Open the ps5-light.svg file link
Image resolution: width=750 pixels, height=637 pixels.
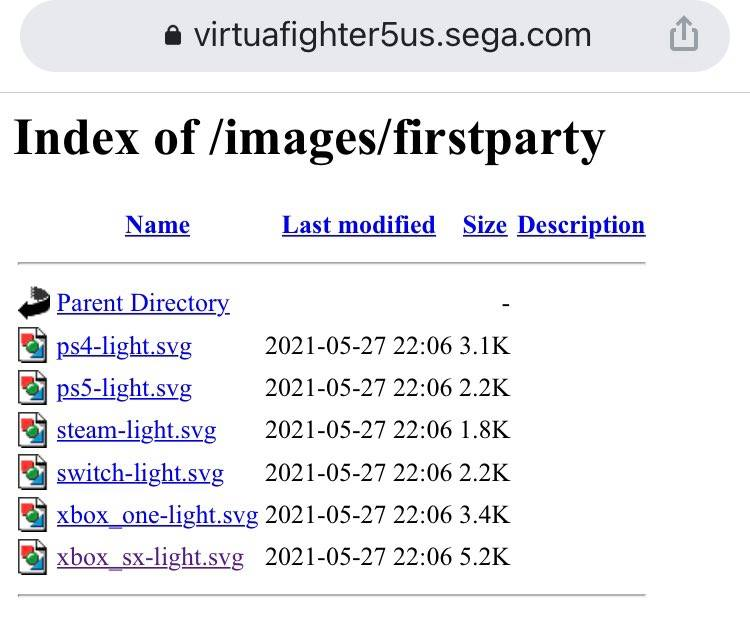[124, 388]
